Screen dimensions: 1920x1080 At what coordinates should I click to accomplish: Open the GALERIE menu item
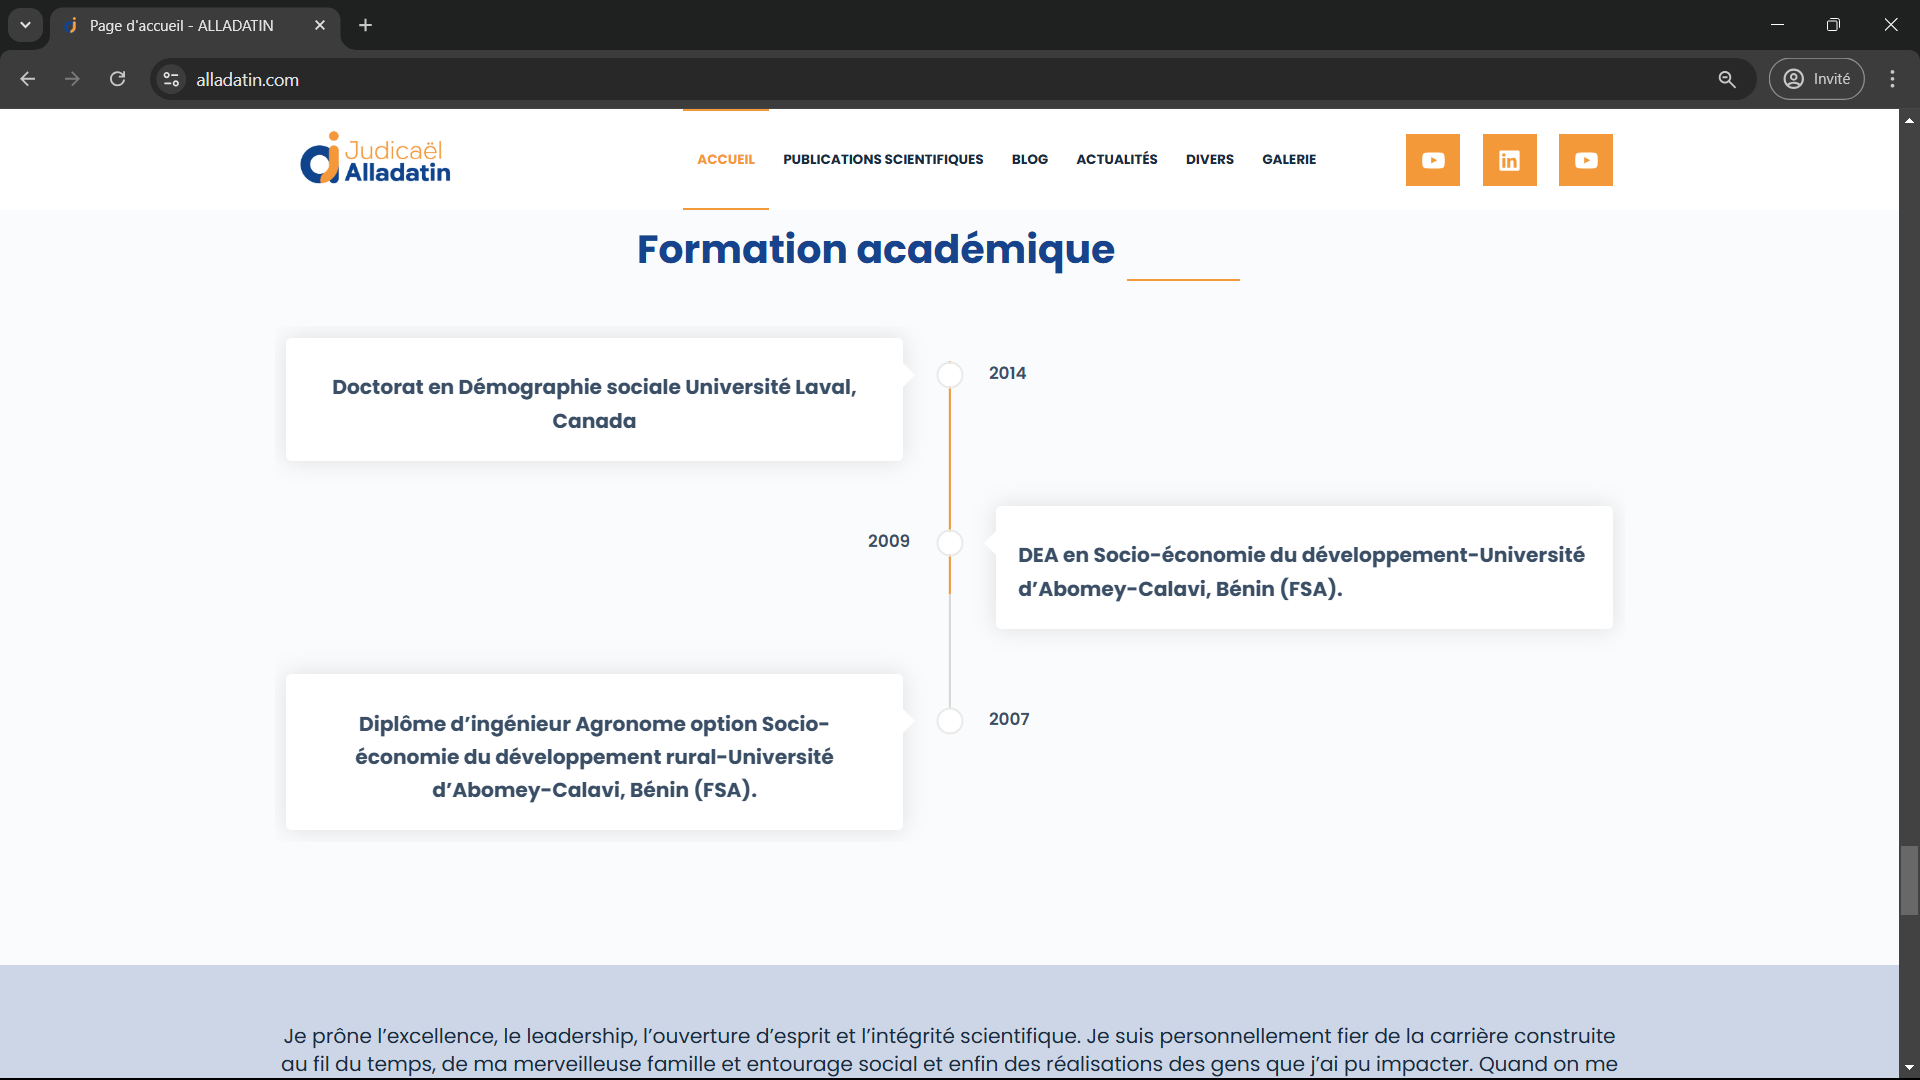click(x=1288, y=159)
